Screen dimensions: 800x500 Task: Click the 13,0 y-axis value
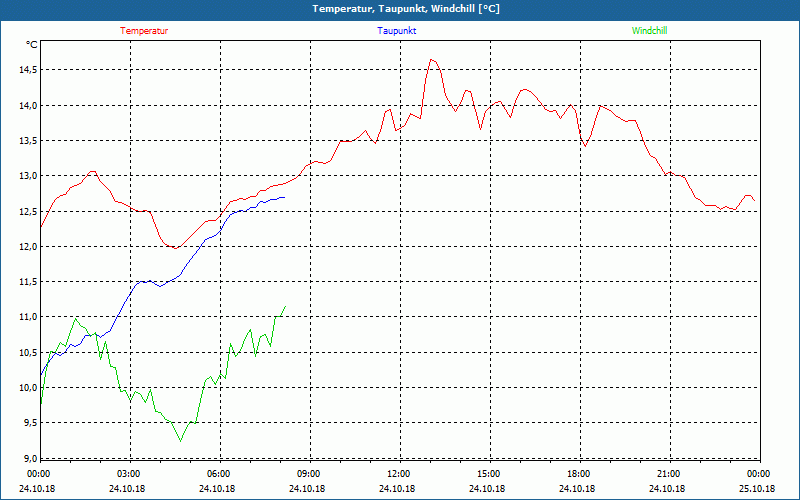pos(28,176)
